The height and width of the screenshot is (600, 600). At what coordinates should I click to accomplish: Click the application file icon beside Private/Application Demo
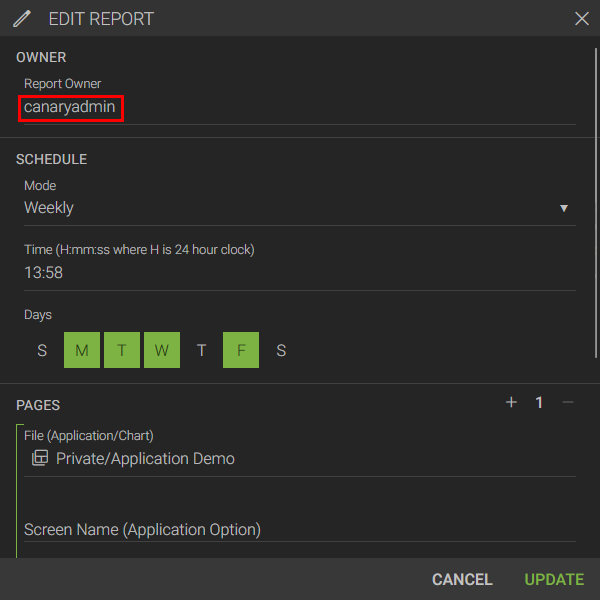coord(39,458)
